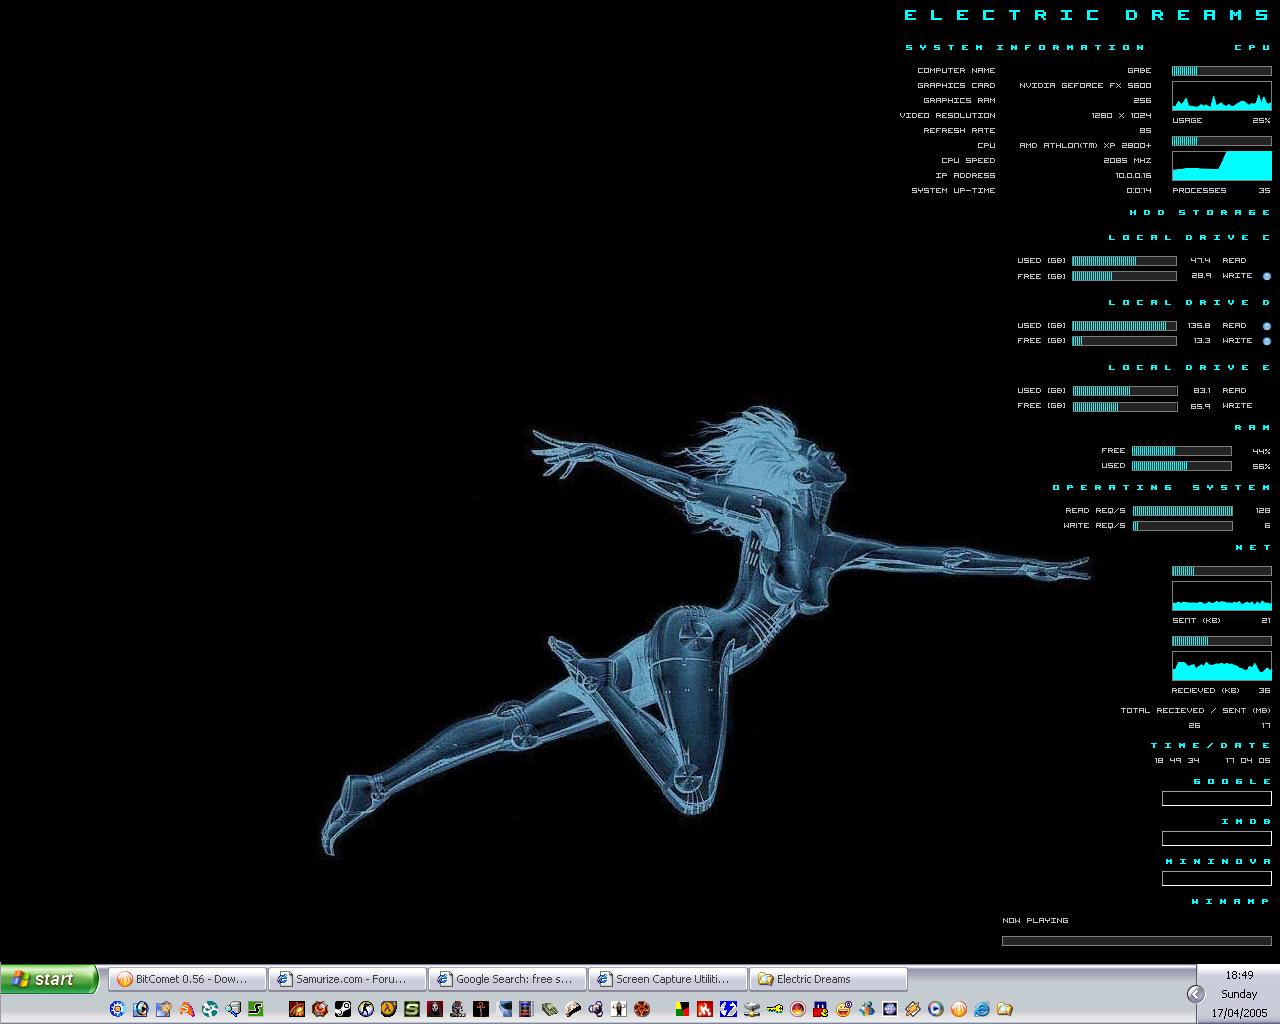Click the green army tank icon
The height and width of the screenshot is (1024, 1280).
[x=549, y=1009]
